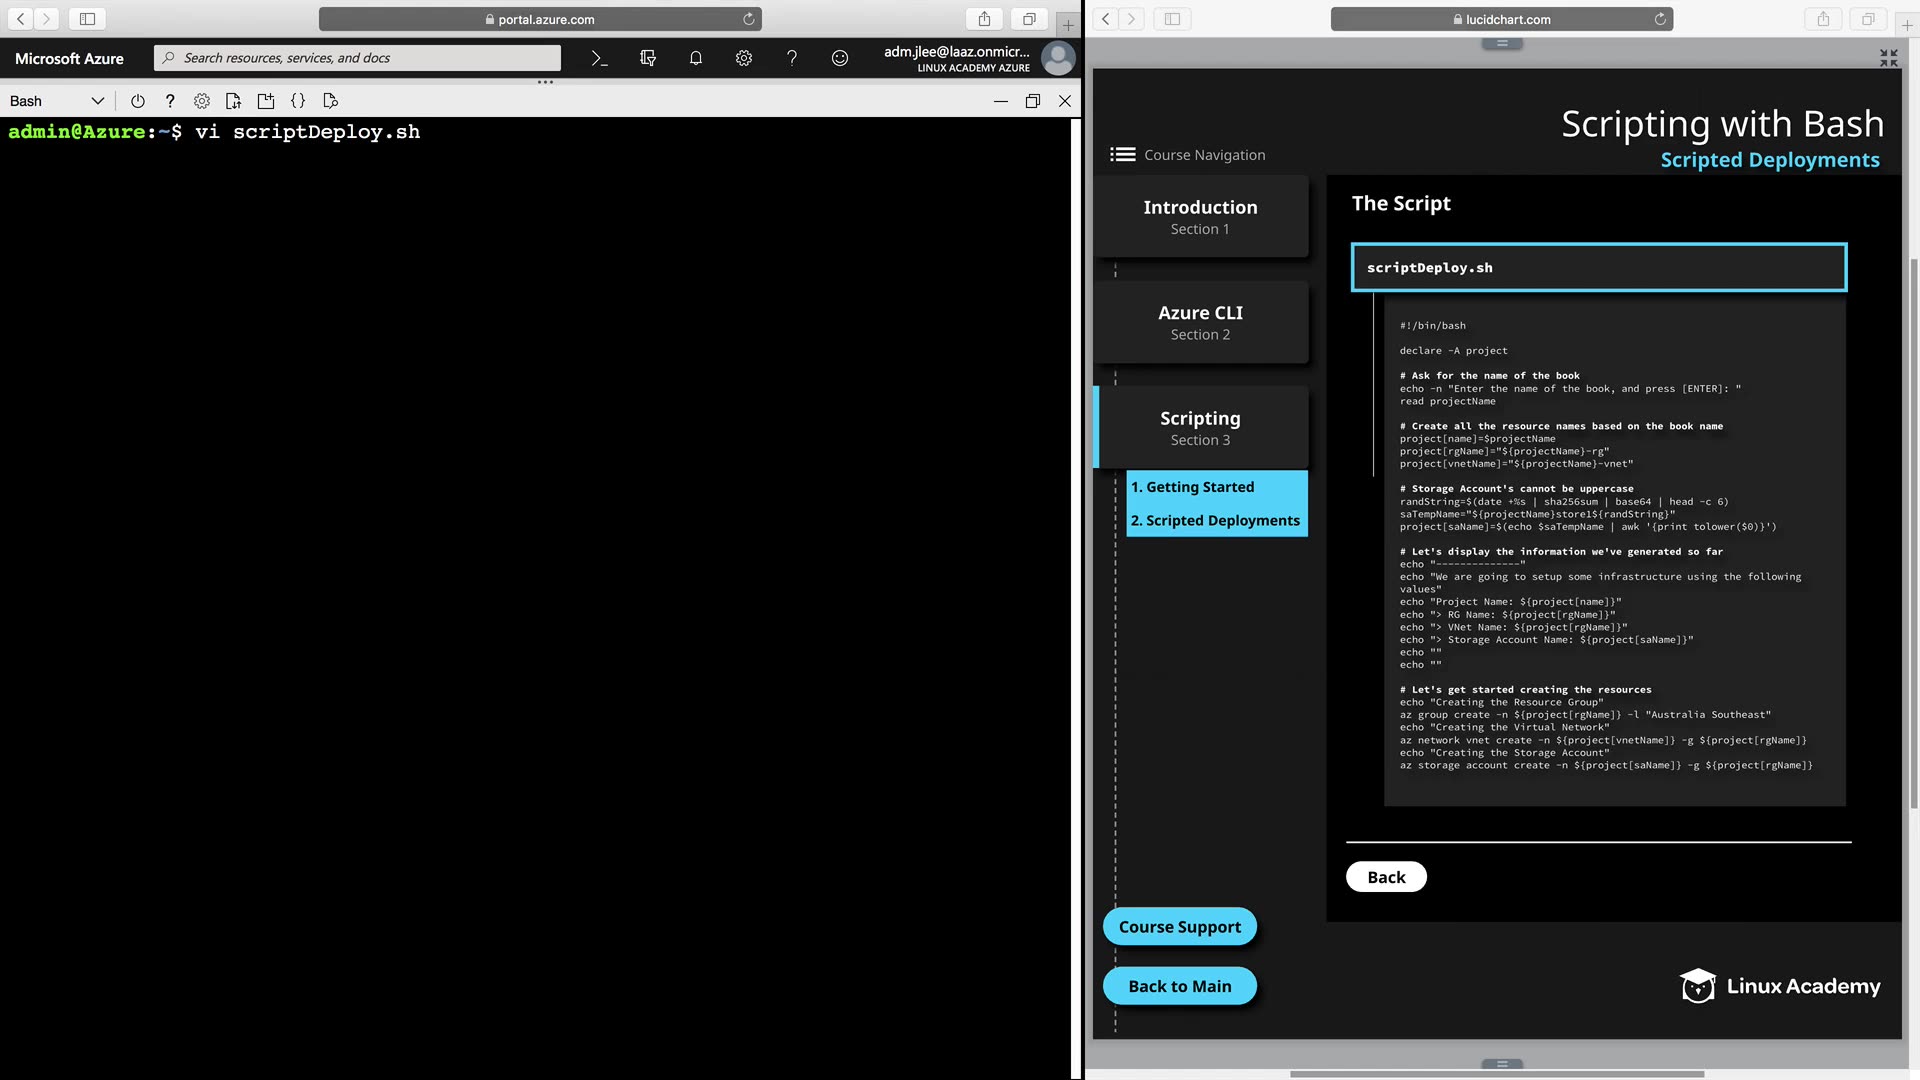Screen dimensions: 1920x1080
Task: Collapse the fullscreen view using the arrows icon
Action: click(x=1888, y=59)
